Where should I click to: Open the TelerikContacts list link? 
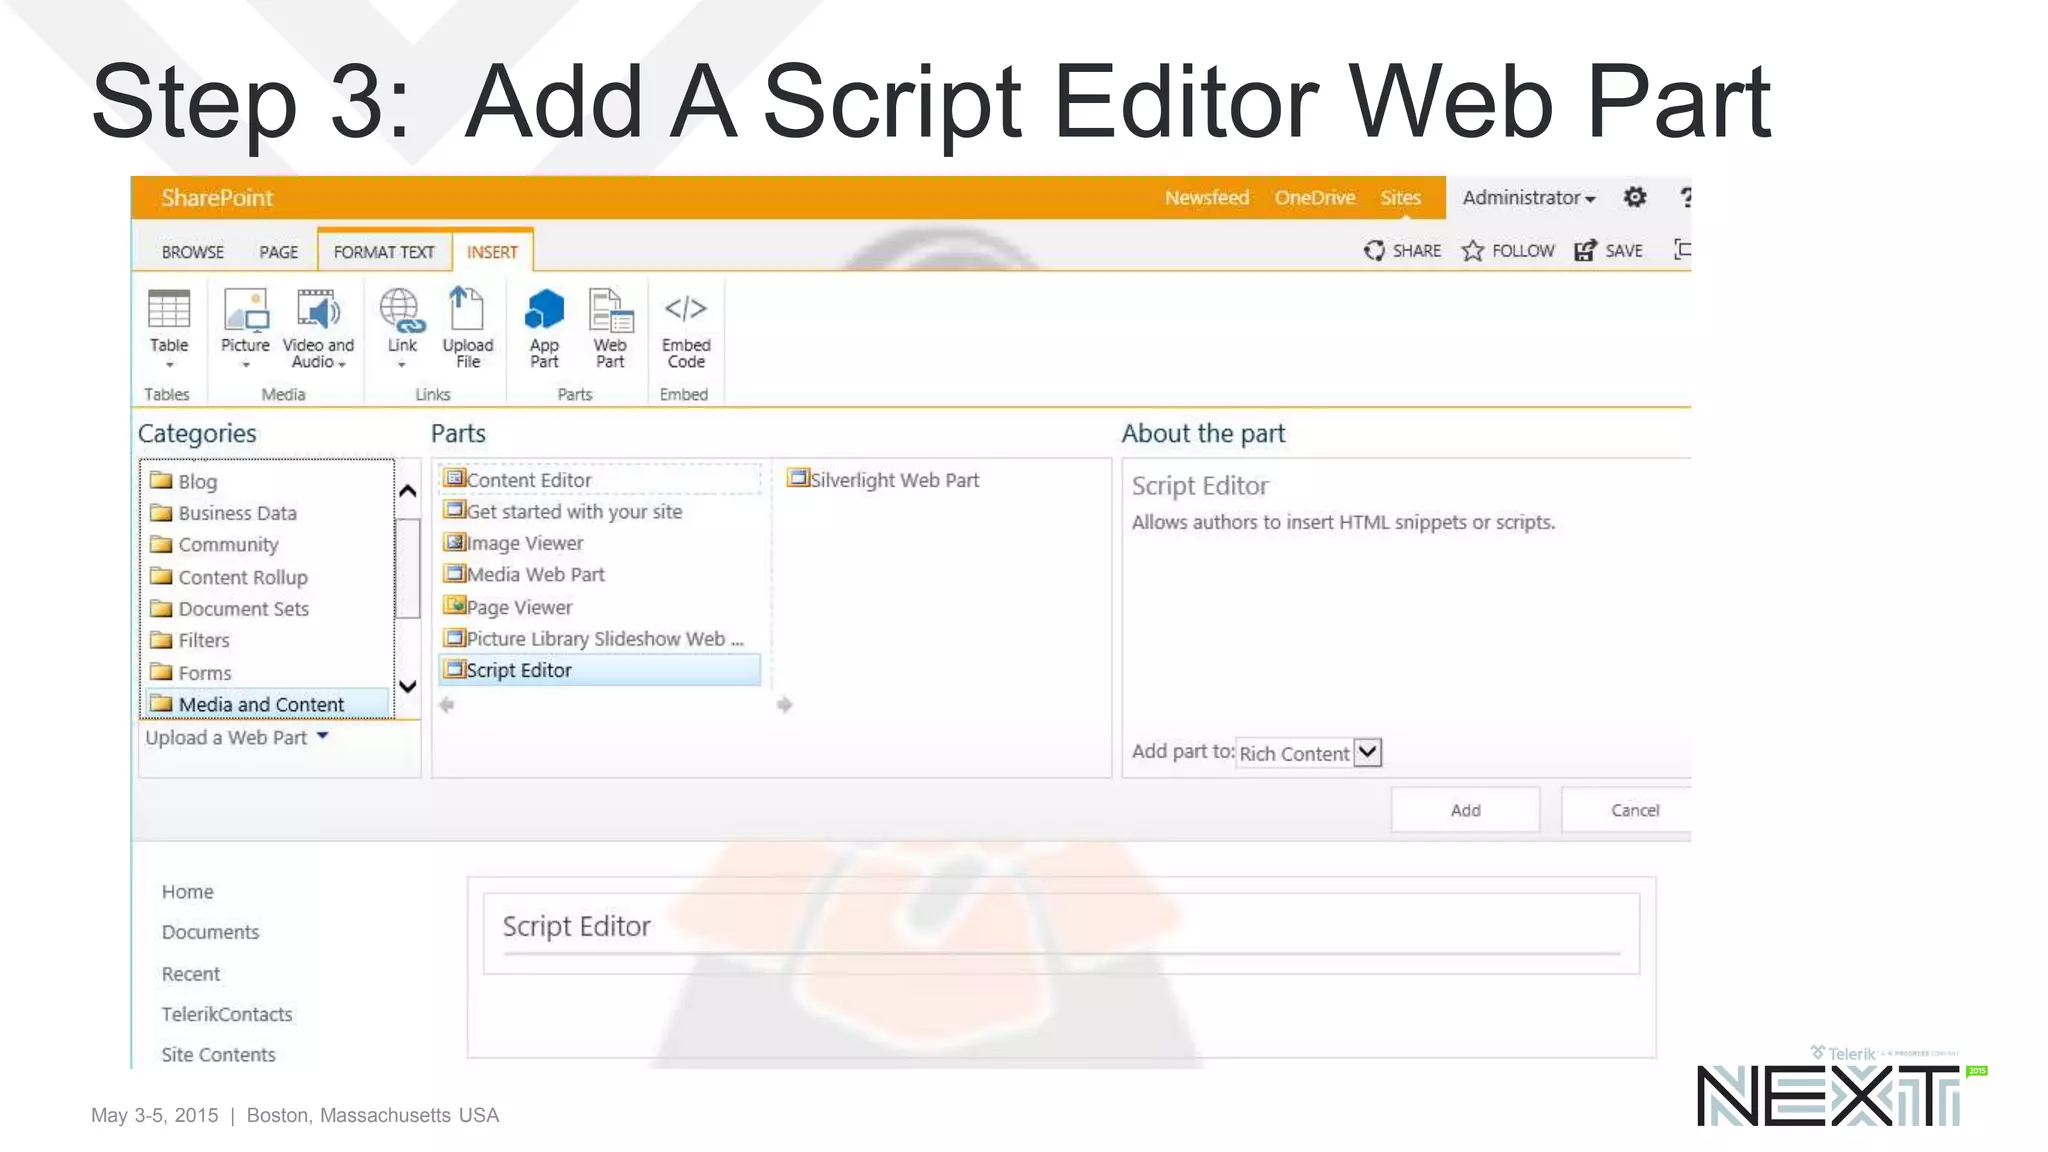[227, 1014]
